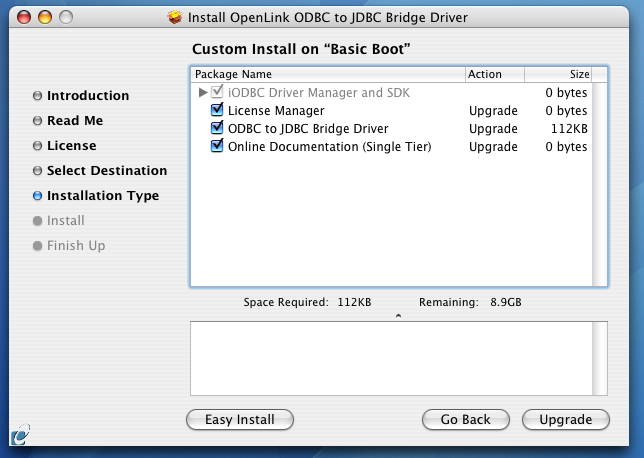Click the License step bullet
The height and width of the screenshot is (458, 644).
[x=37, y=146]
